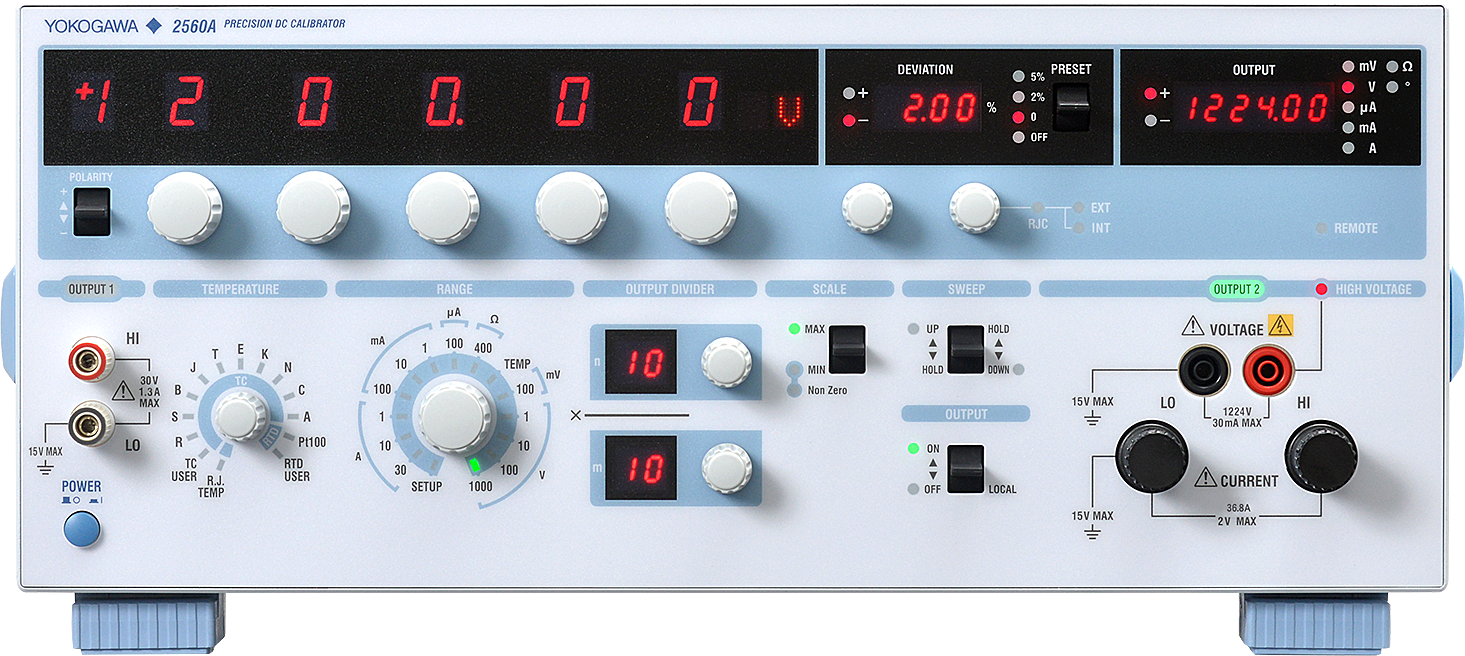
Task: Turn the RANGE rotary selector knob
Action: pos(455,416)
